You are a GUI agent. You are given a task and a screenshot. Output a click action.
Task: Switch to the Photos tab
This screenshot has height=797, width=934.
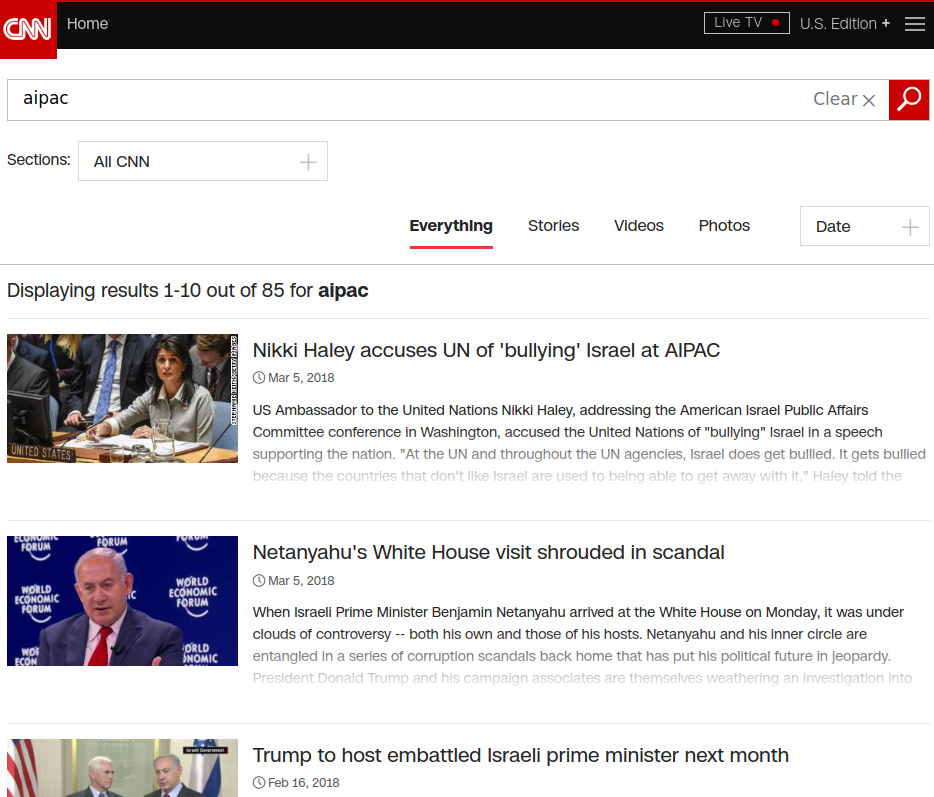tap(724, 226)
